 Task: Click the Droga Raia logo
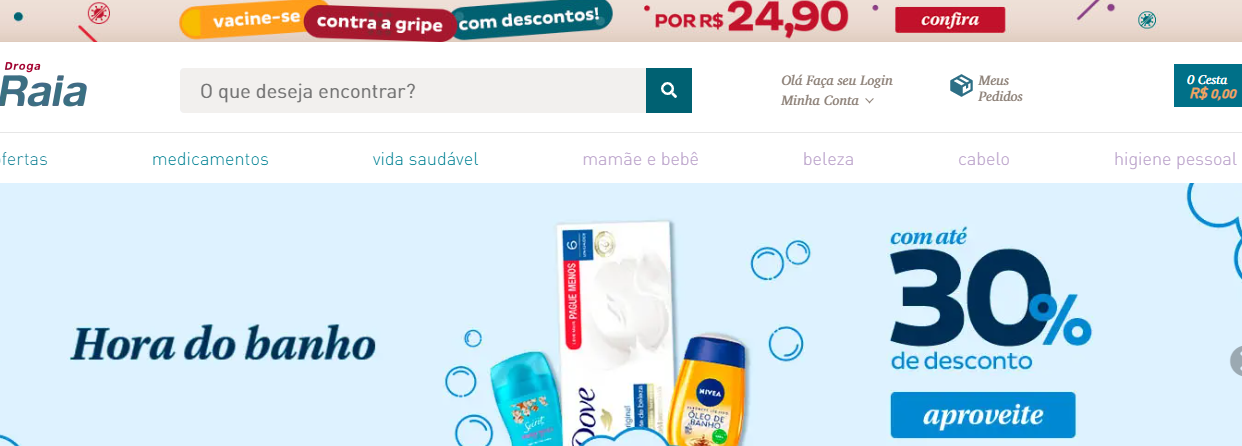43,84
